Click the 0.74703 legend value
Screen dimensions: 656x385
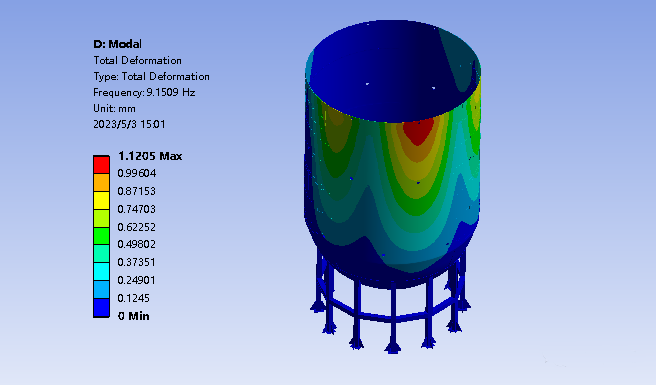point(136,209)
